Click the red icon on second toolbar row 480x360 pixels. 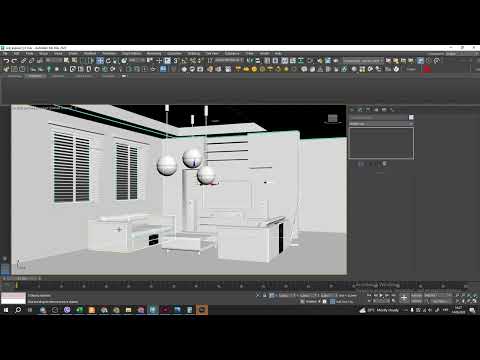(x=427, y=69)
